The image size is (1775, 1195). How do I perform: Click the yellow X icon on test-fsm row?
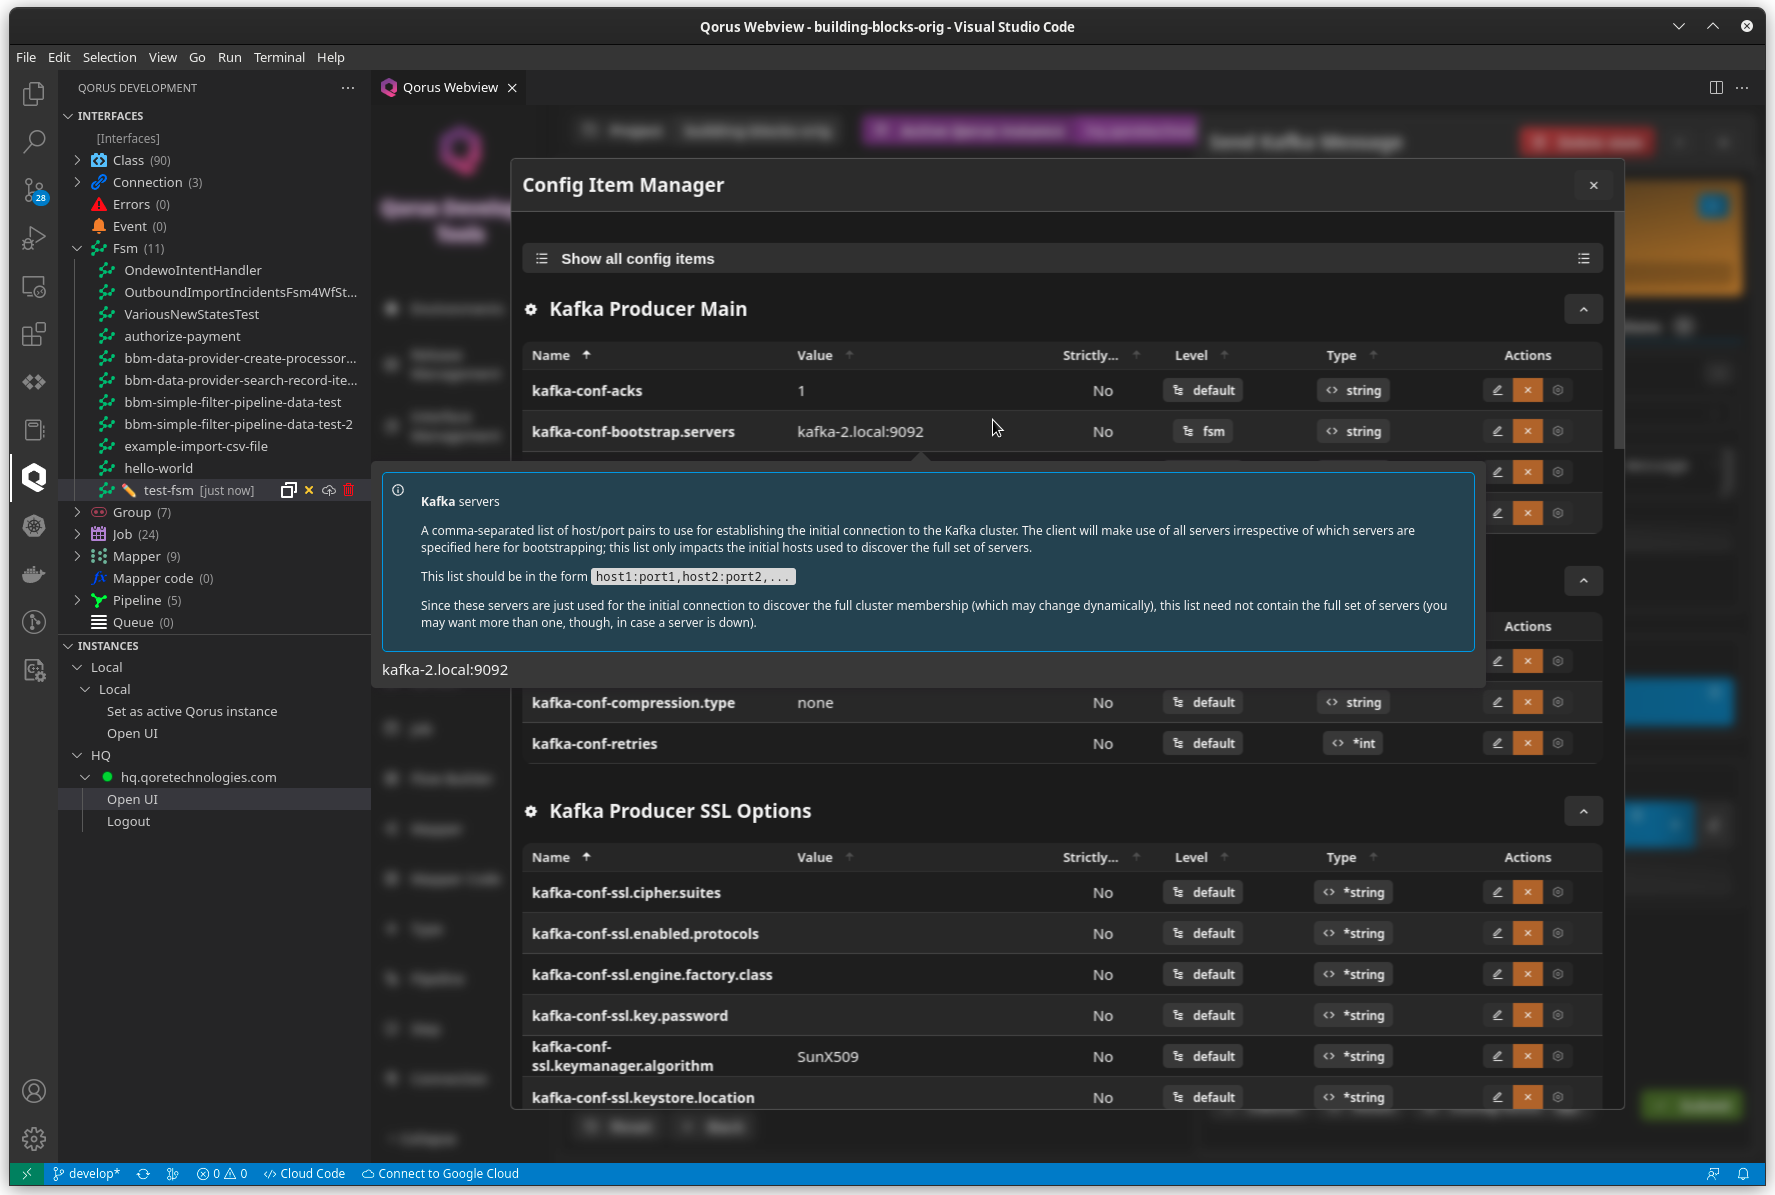(x=309, y=490)
